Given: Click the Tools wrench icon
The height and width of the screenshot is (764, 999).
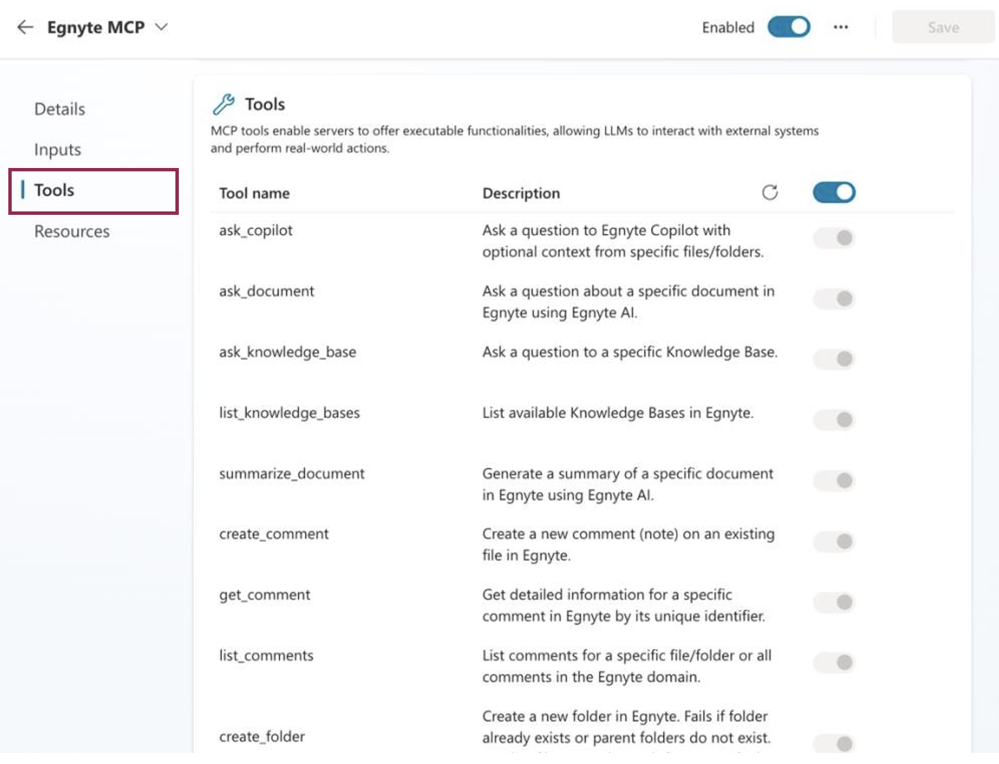Looking at the screenshot, I should [224, 104].
